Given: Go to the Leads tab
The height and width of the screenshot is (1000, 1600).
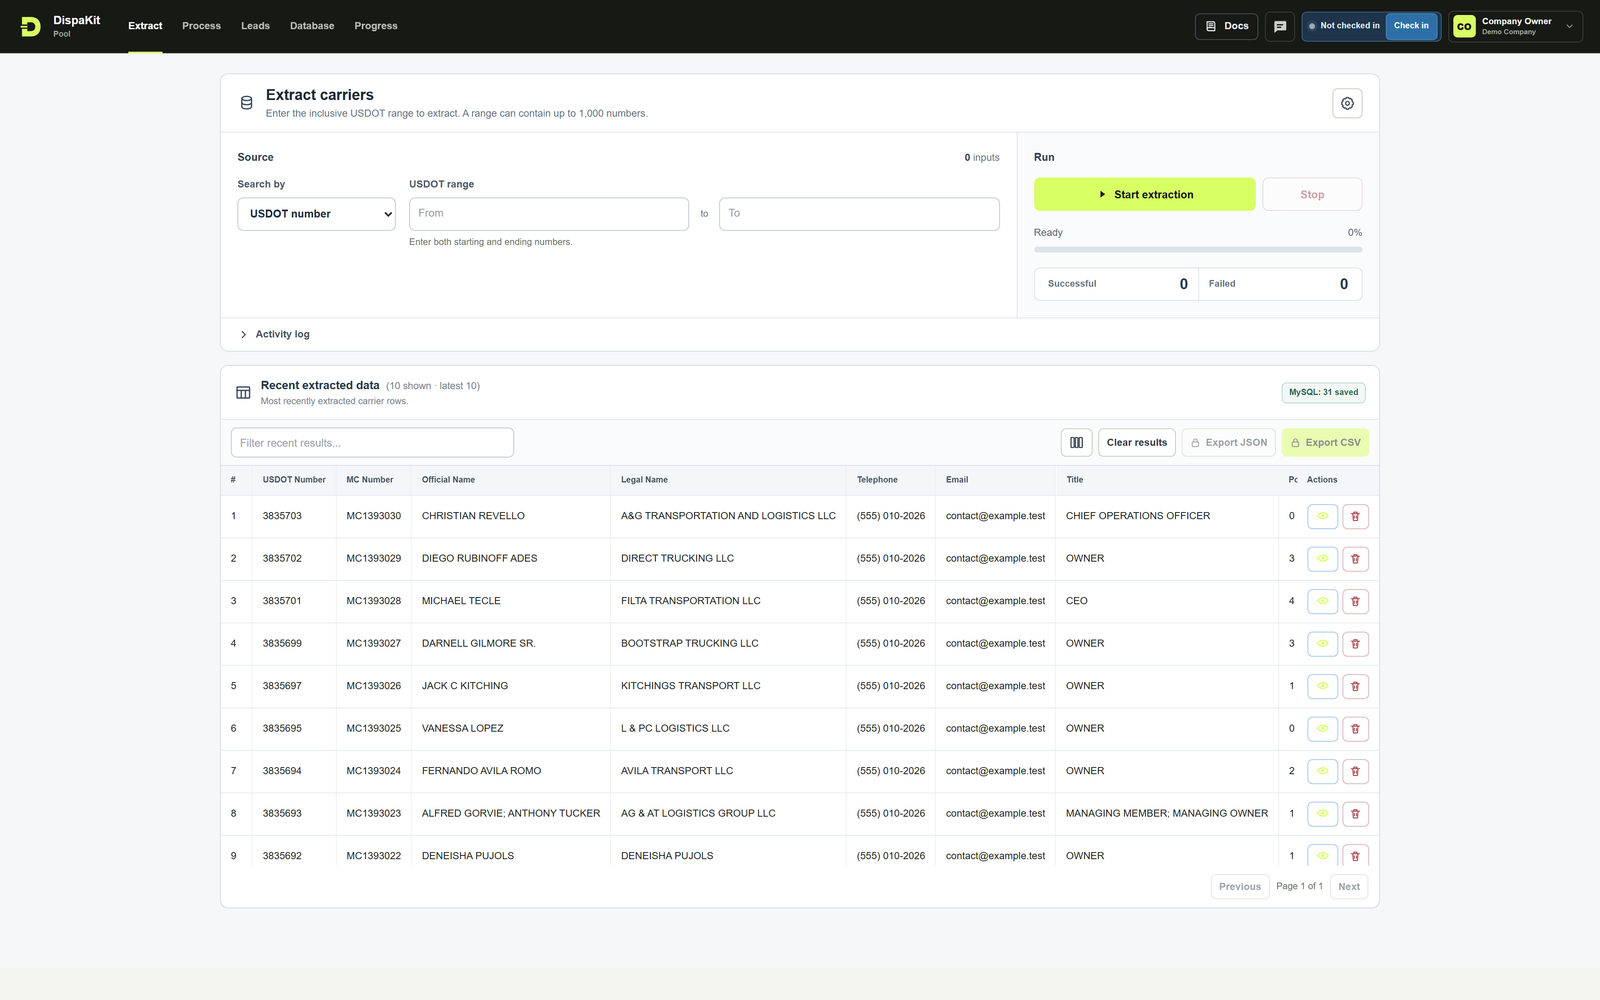Looking at the screenshot, I should [255, 26].
